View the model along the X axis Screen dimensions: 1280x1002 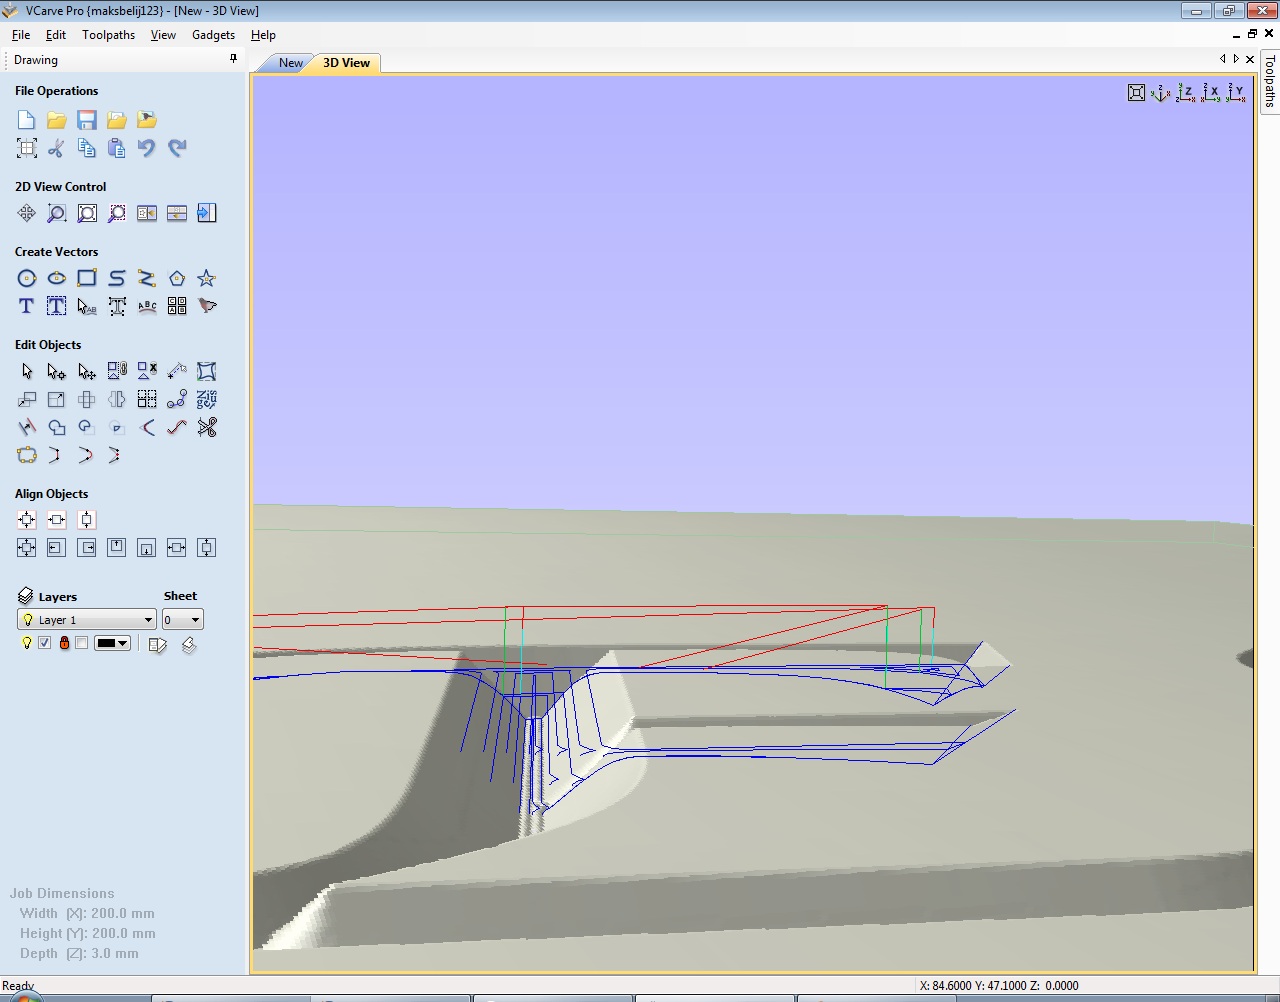(x=1211, y=93)
